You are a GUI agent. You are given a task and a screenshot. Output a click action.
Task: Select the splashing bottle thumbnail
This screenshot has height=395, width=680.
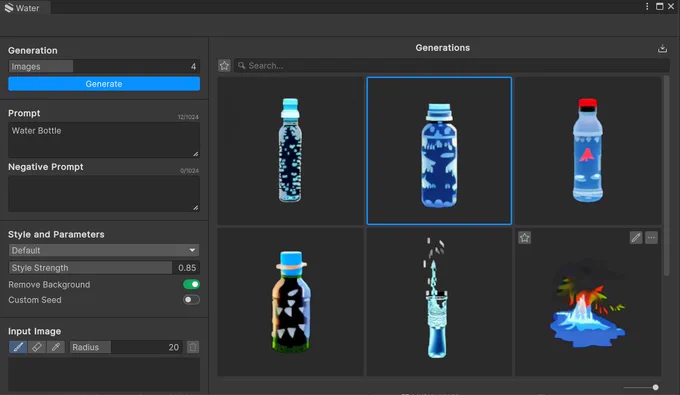[x=439, y=302]
